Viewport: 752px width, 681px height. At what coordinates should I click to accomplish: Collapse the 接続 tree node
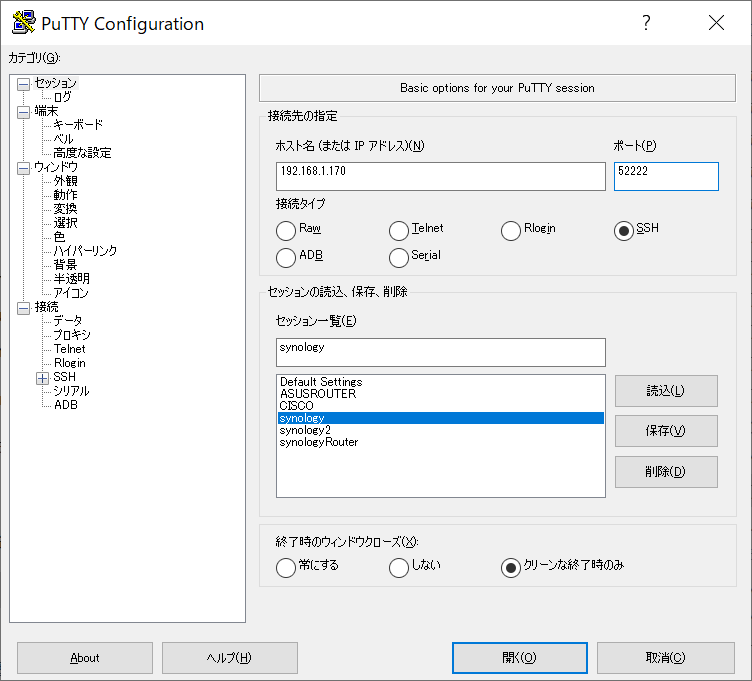point(24,308)
